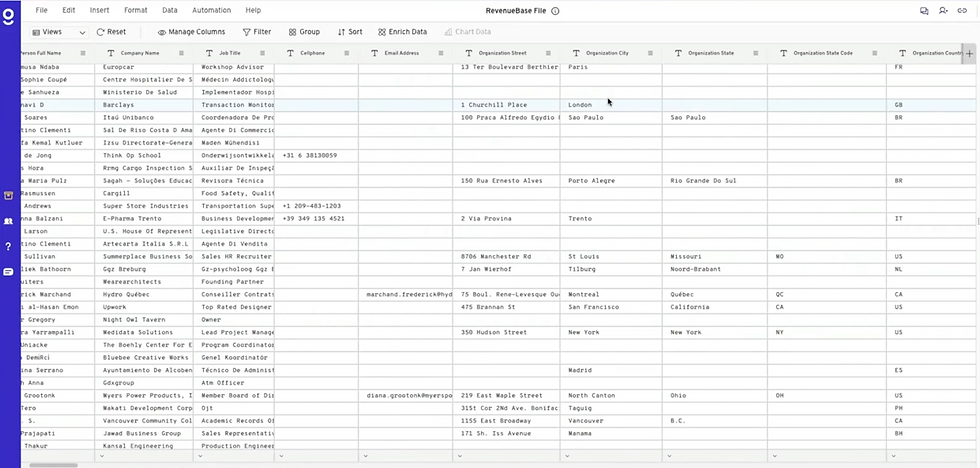Click the Chart Data button
The height and width of the screenshot is (468, 980).
468,32
